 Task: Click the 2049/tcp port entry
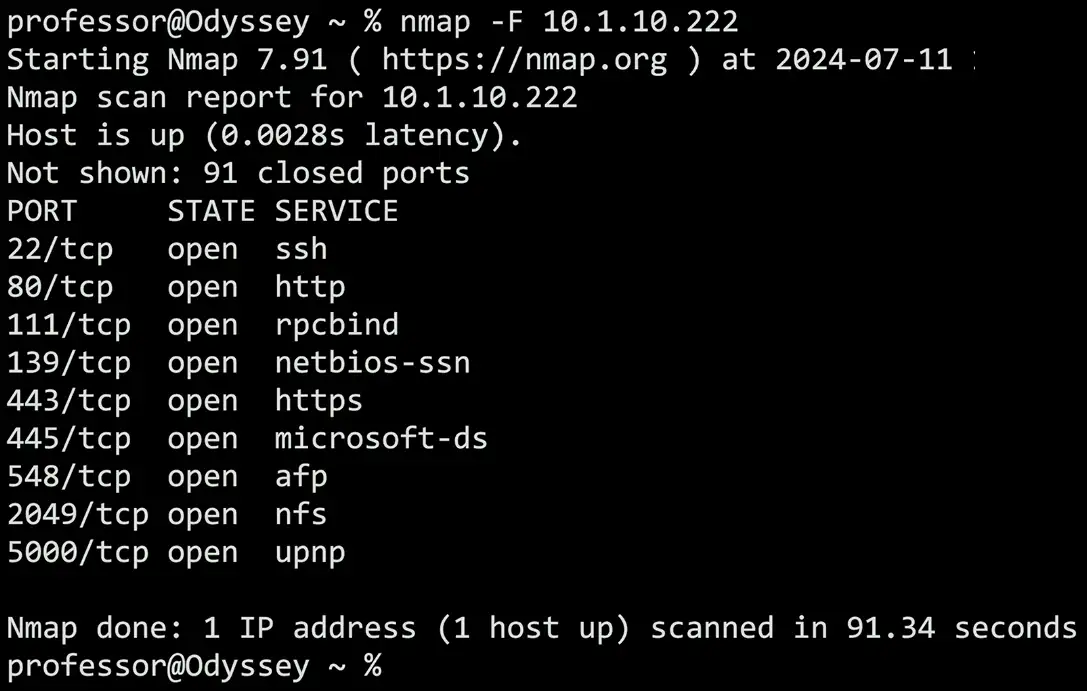(x=78, y=515)
